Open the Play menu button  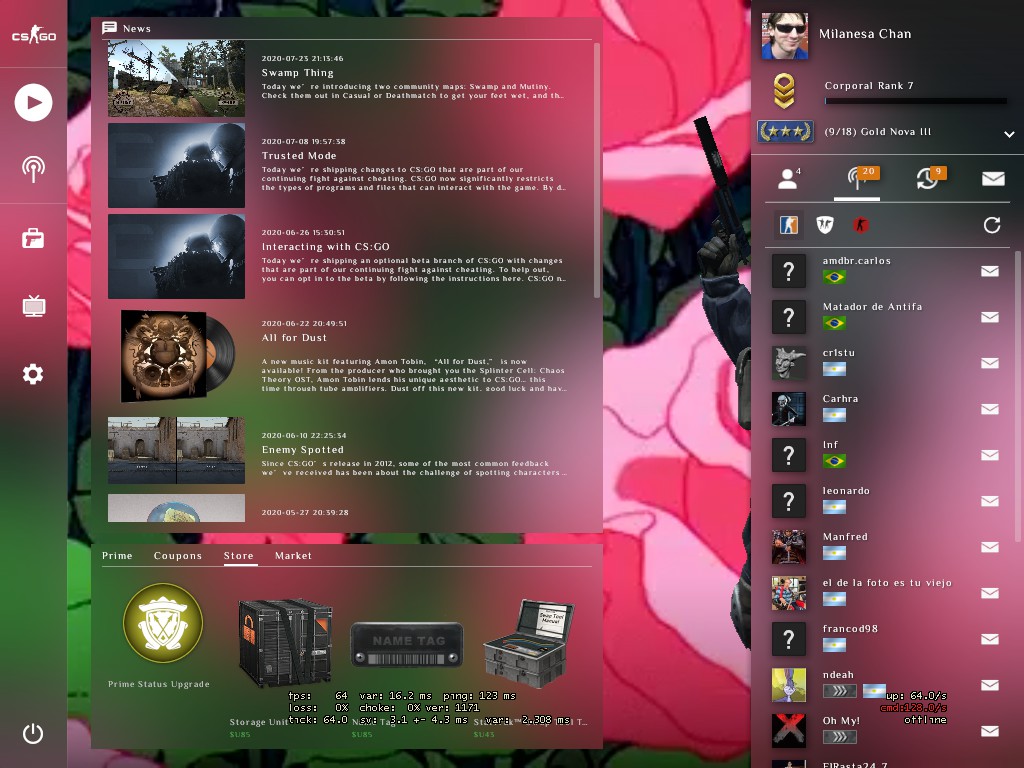point(33,103)
